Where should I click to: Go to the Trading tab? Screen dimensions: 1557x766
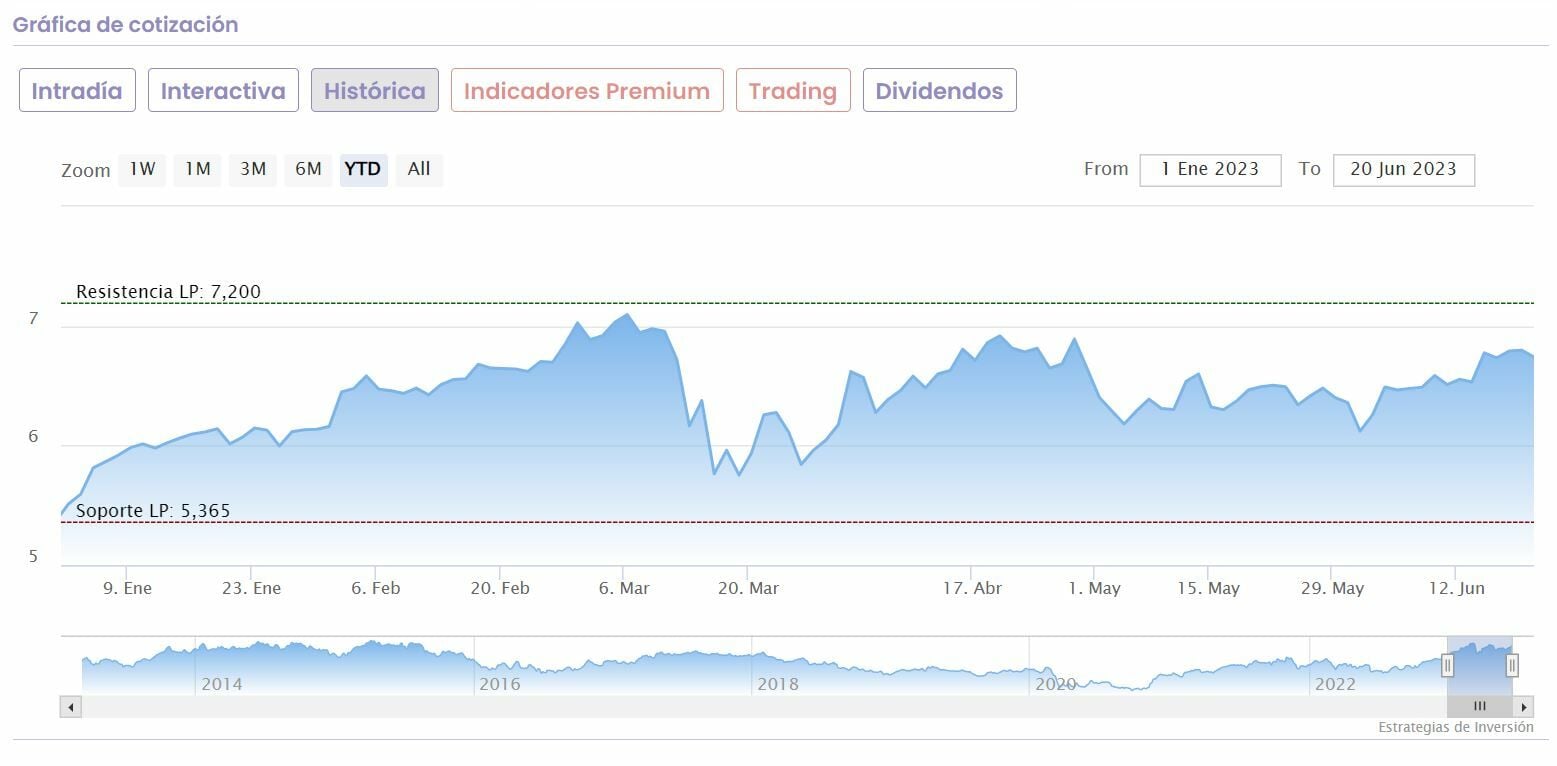coord(793,91)
